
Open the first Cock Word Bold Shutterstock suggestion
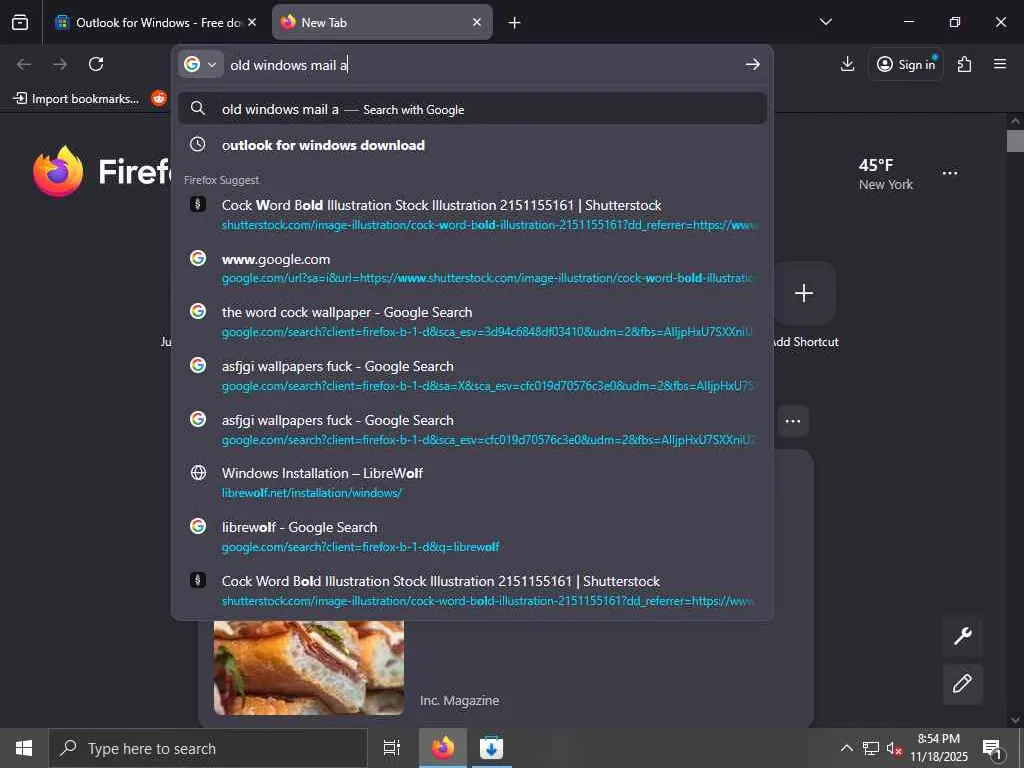472,214
